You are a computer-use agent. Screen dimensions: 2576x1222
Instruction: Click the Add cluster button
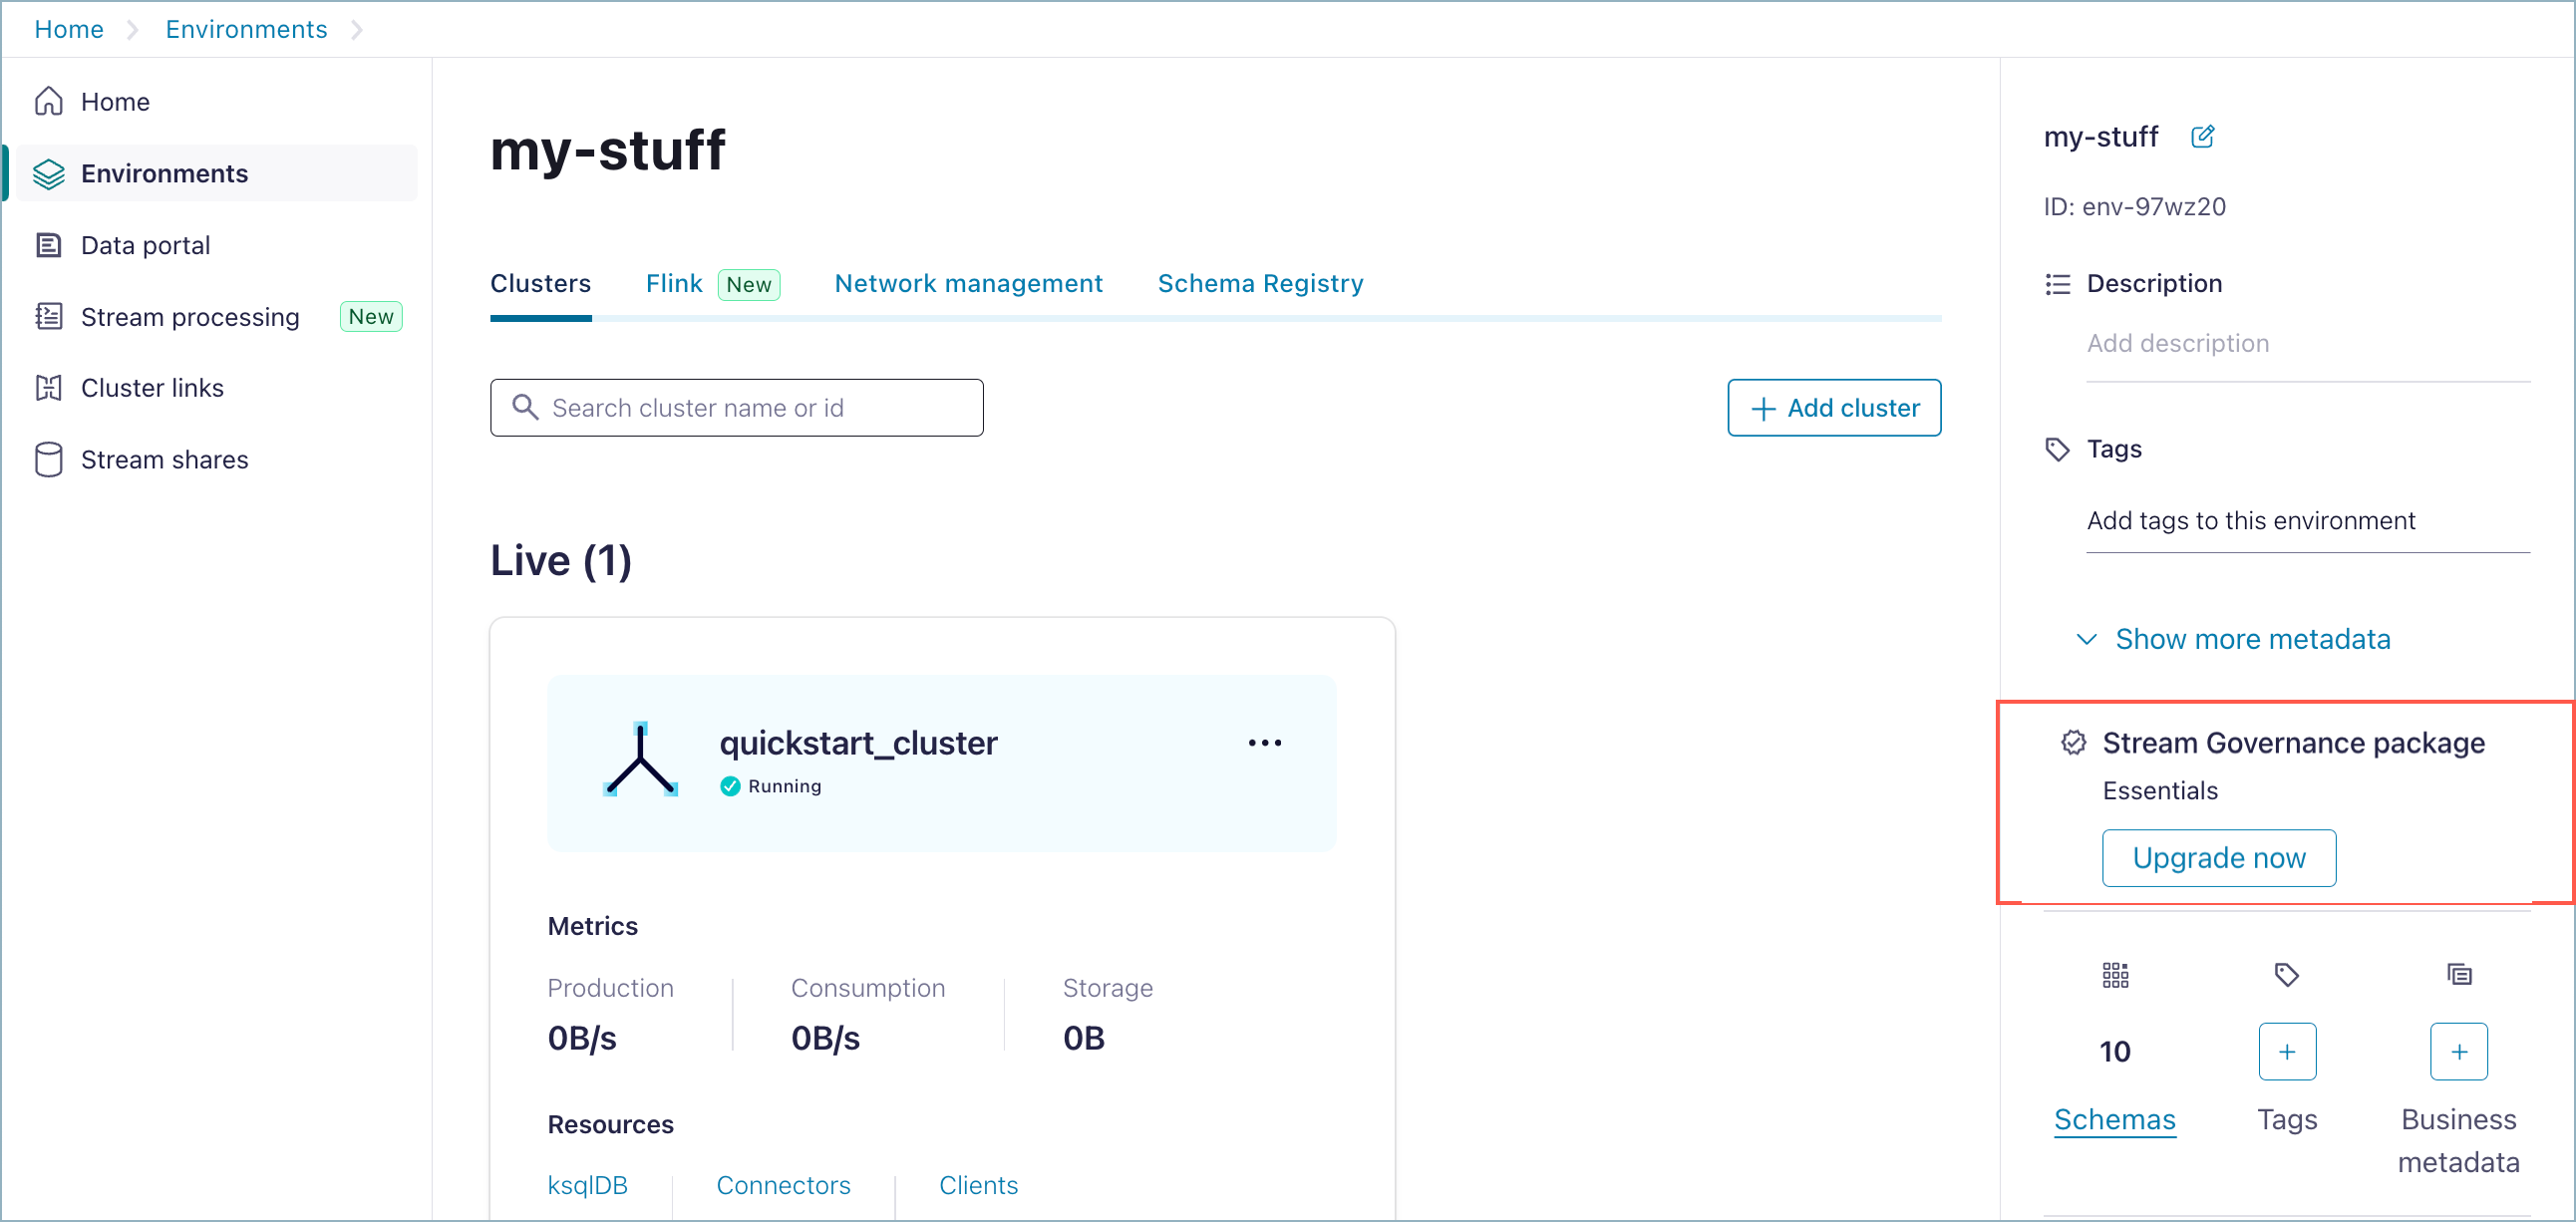pyautogui.click(x=1834, y=407)
